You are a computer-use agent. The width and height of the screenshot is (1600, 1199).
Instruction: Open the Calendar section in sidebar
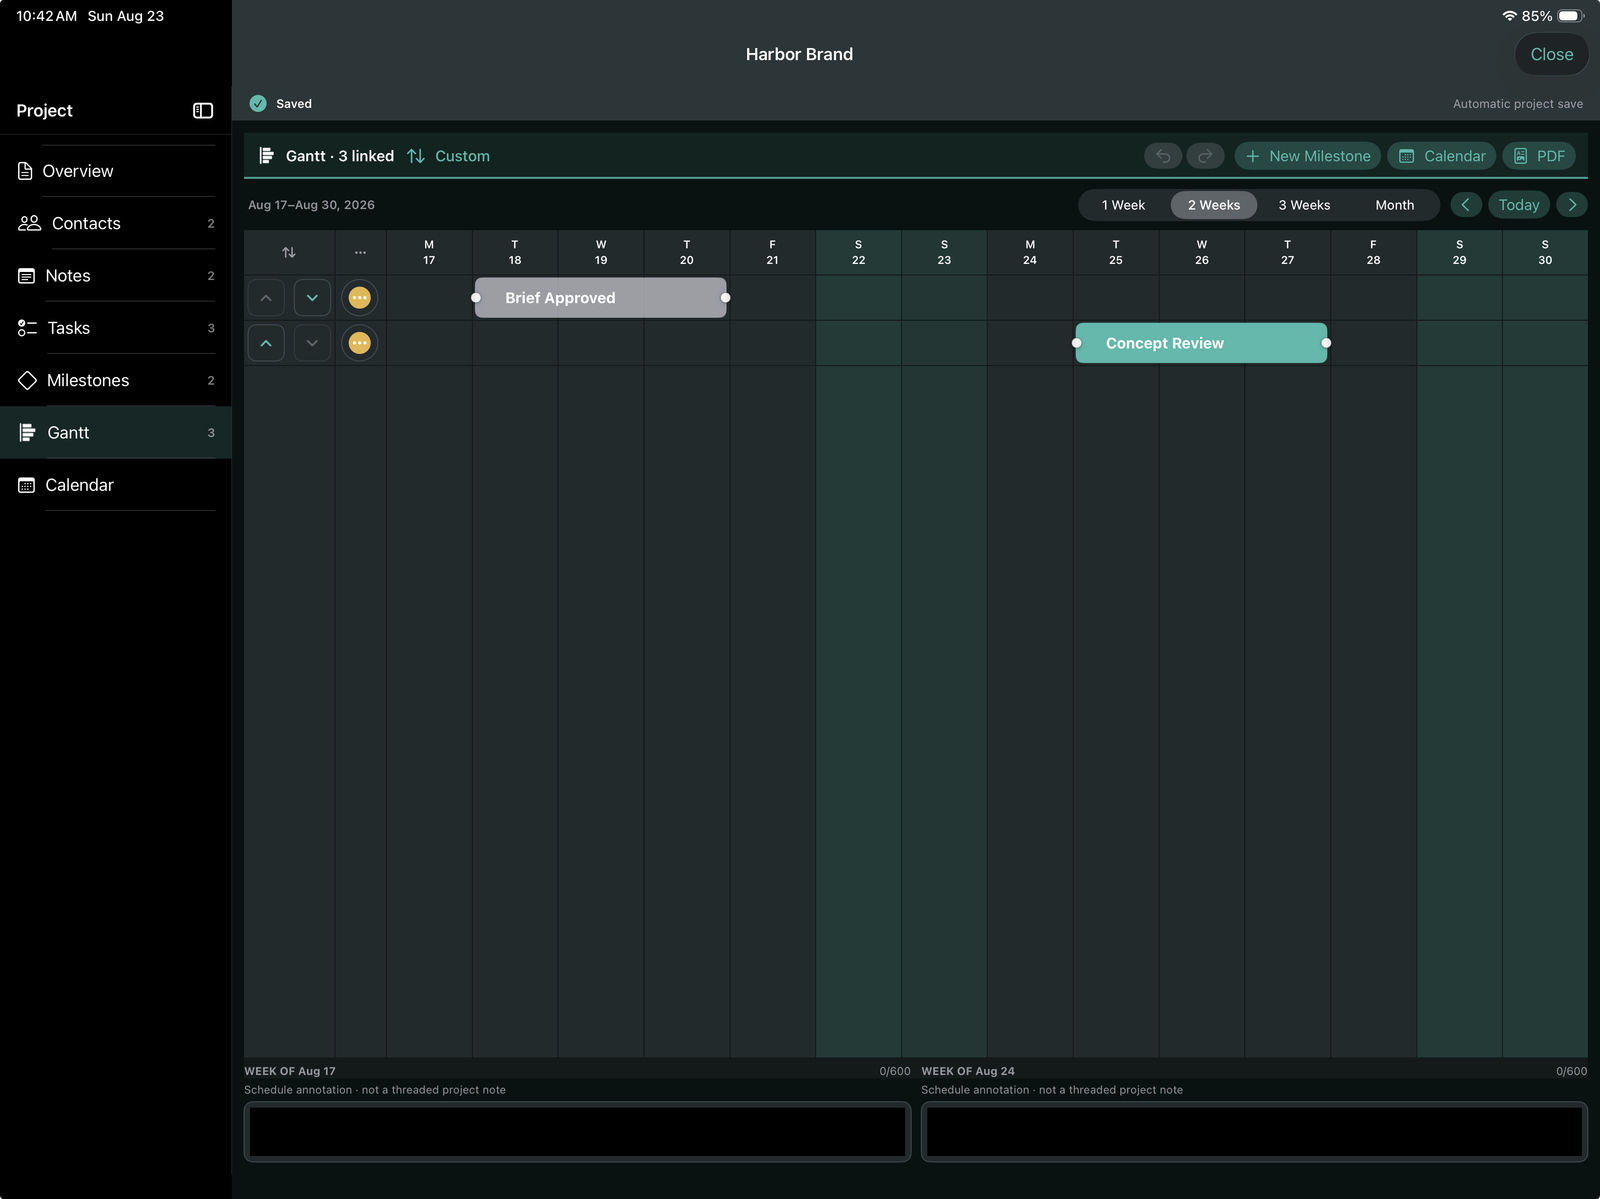116,485
